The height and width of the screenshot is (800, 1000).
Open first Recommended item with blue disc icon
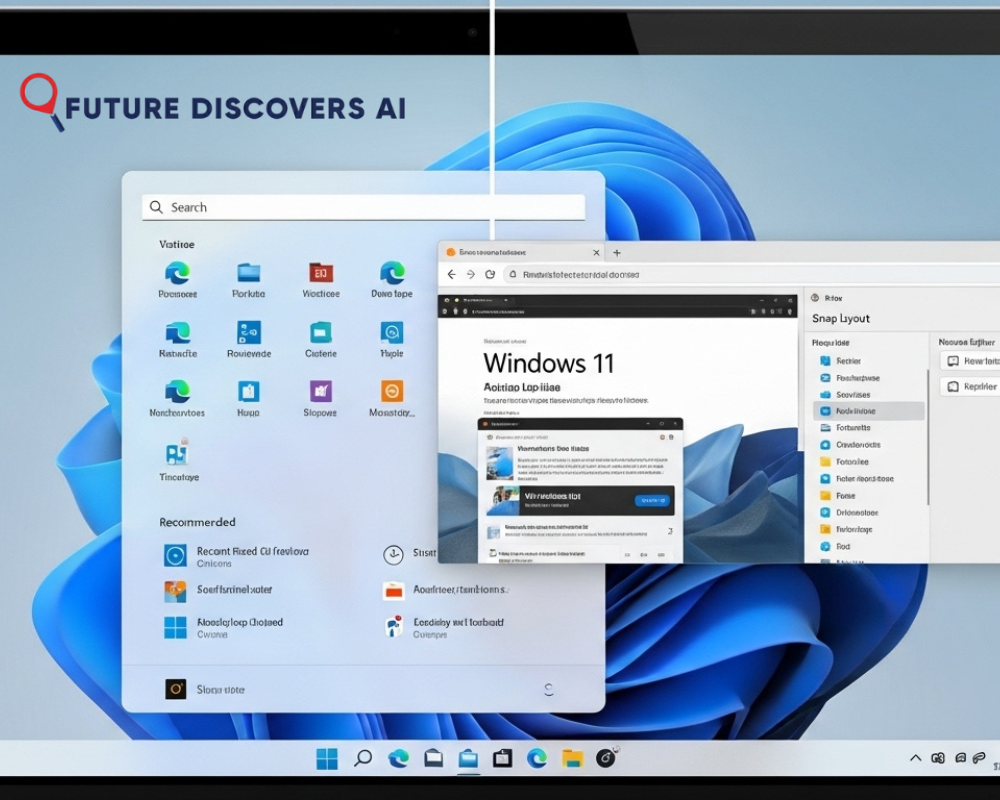click(176, 556)
